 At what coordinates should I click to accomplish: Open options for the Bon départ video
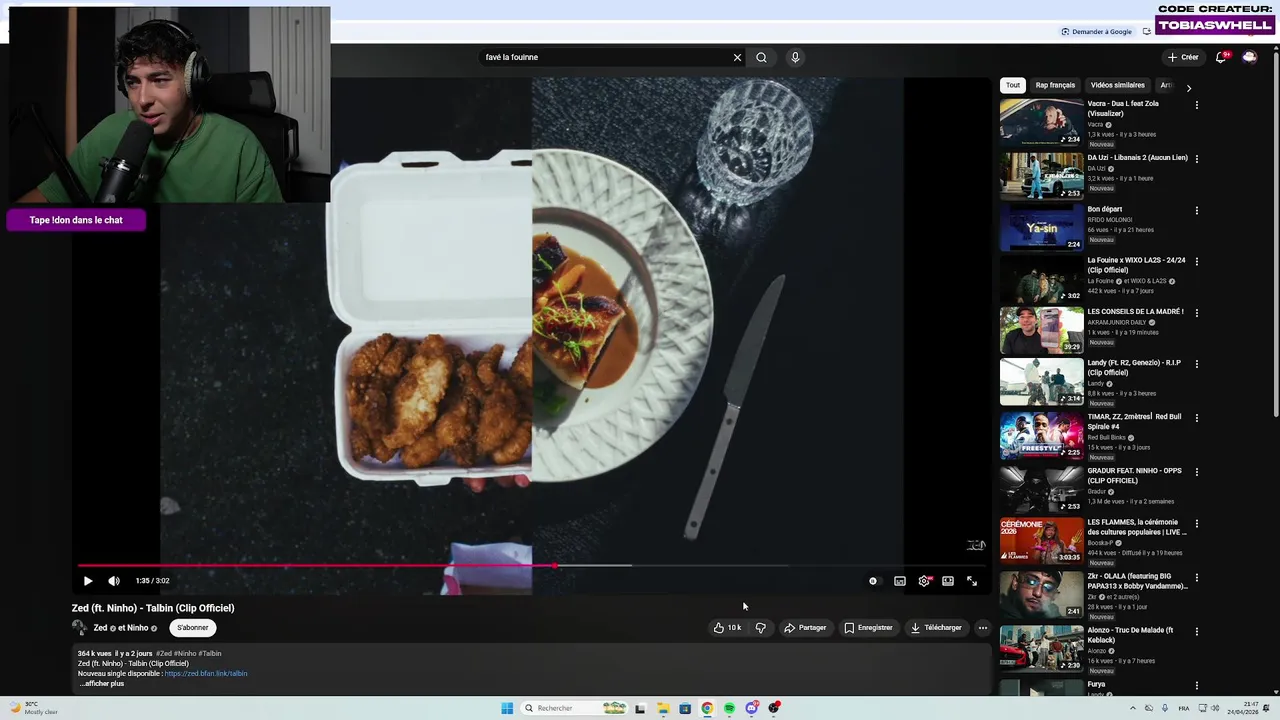coord(1197,211)
